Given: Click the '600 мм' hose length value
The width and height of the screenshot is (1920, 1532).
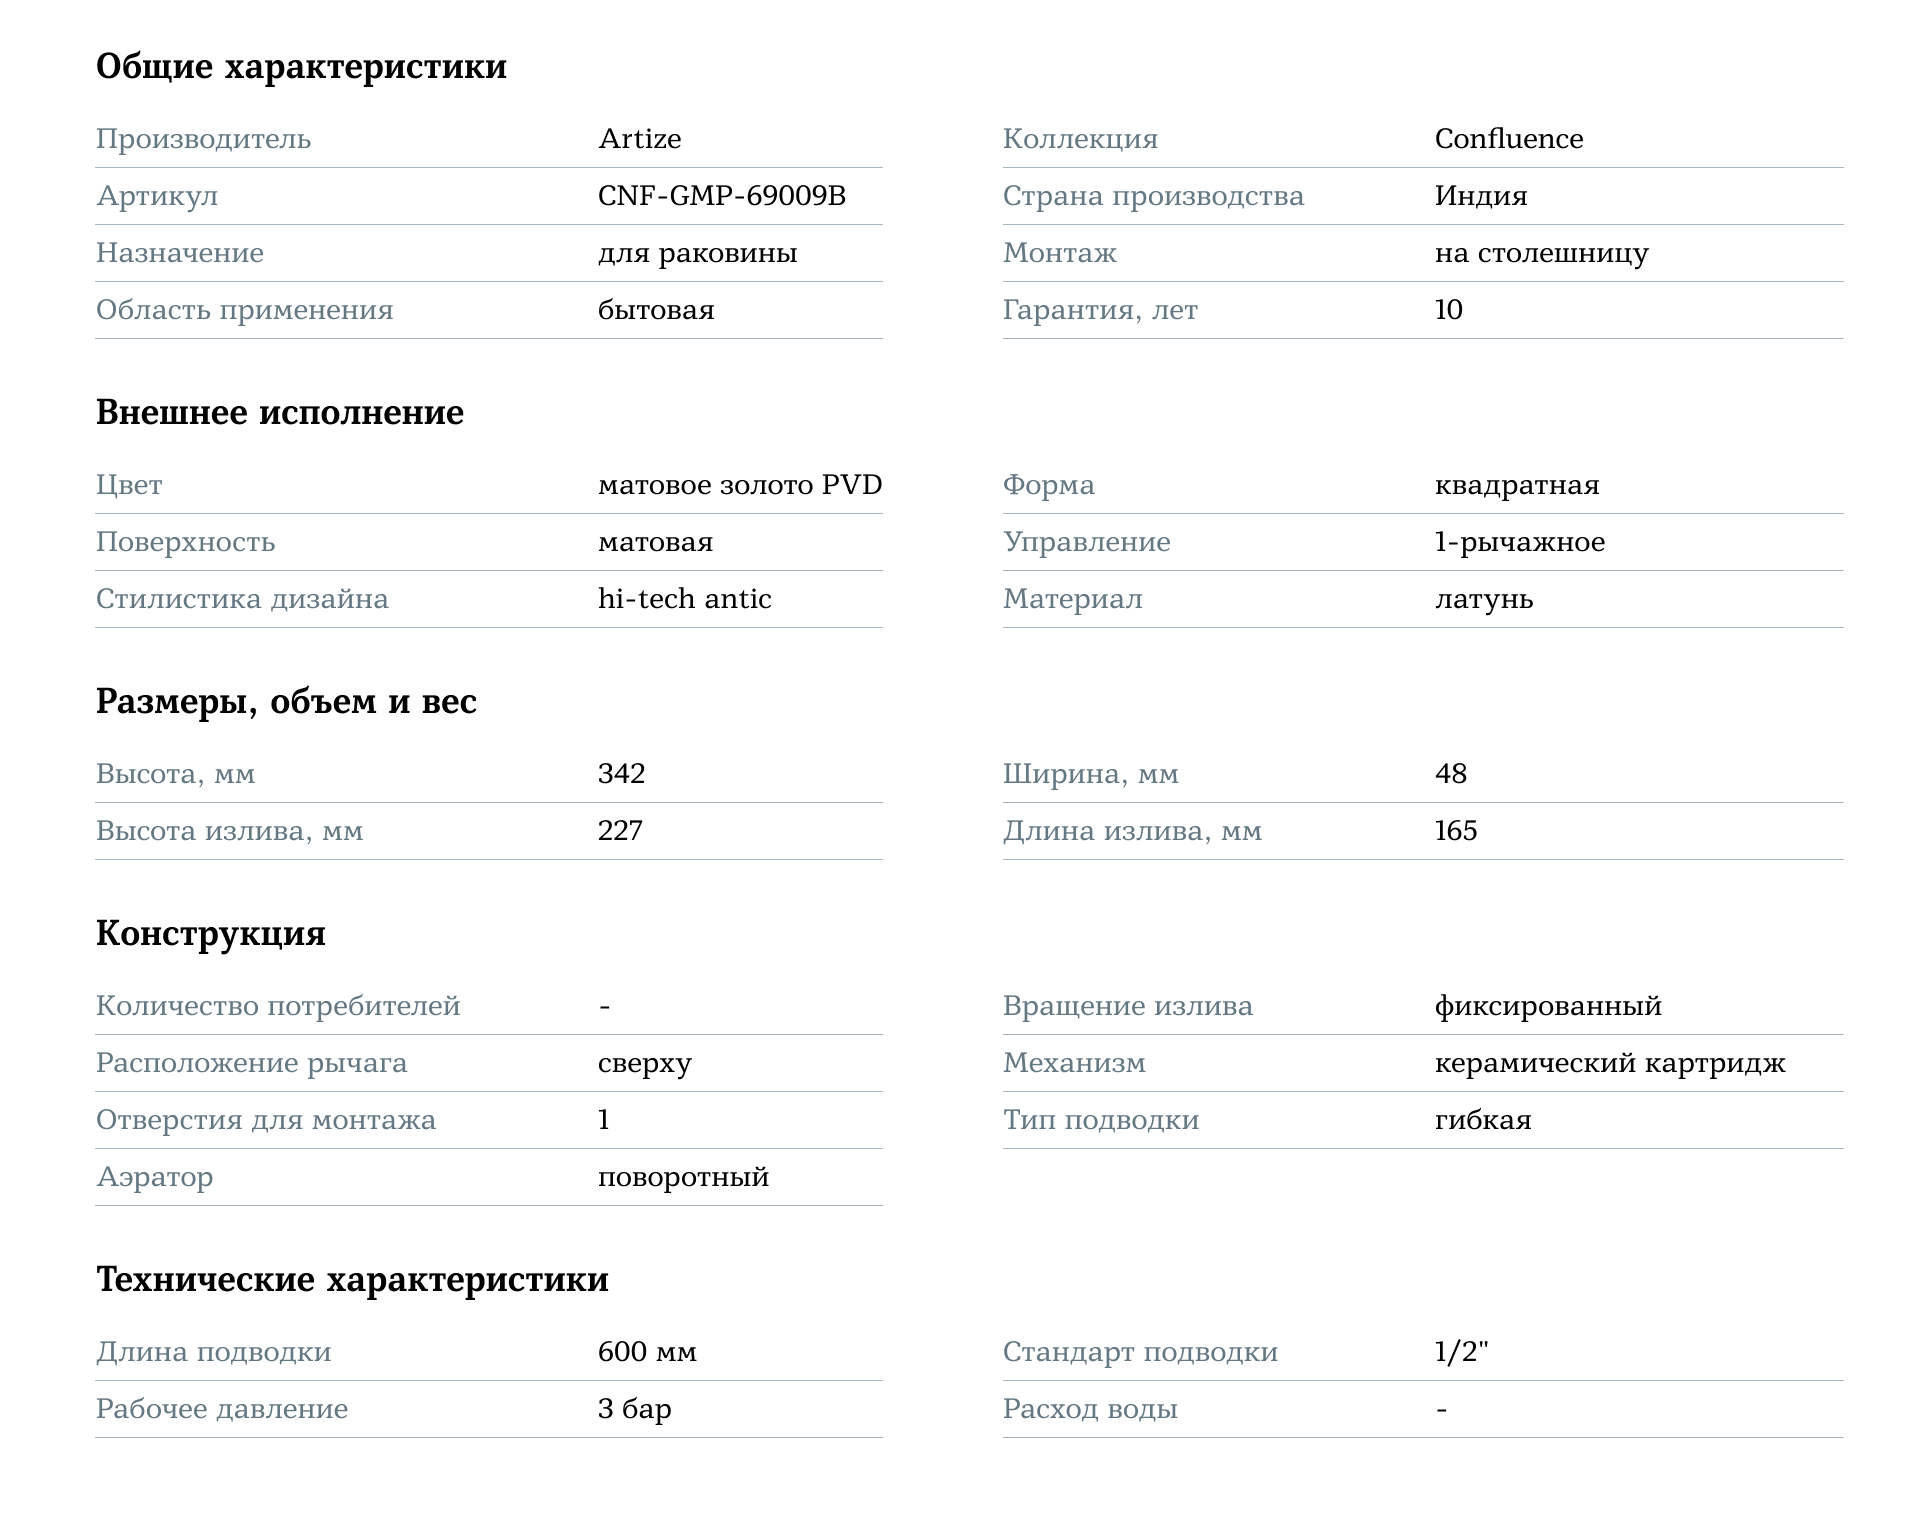Looking at the screenshot, I should 647,1352.
